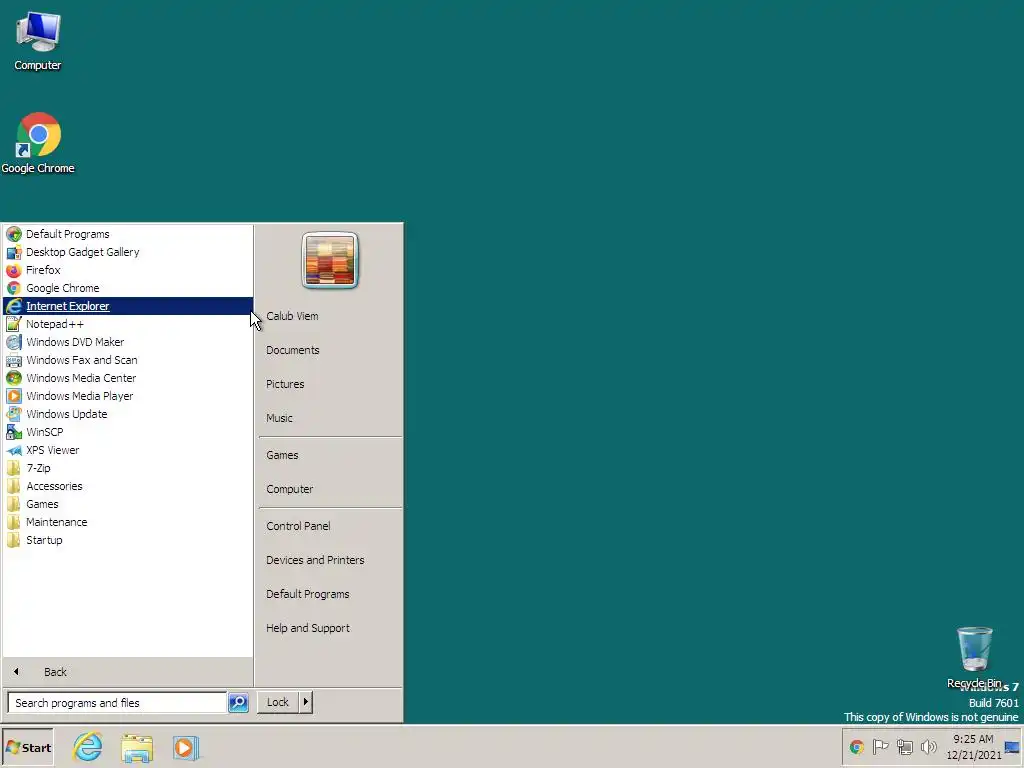Select the Recycle Bin desktop icon
The height and width of the screenshot is (768, 1024).
[974, 658]
